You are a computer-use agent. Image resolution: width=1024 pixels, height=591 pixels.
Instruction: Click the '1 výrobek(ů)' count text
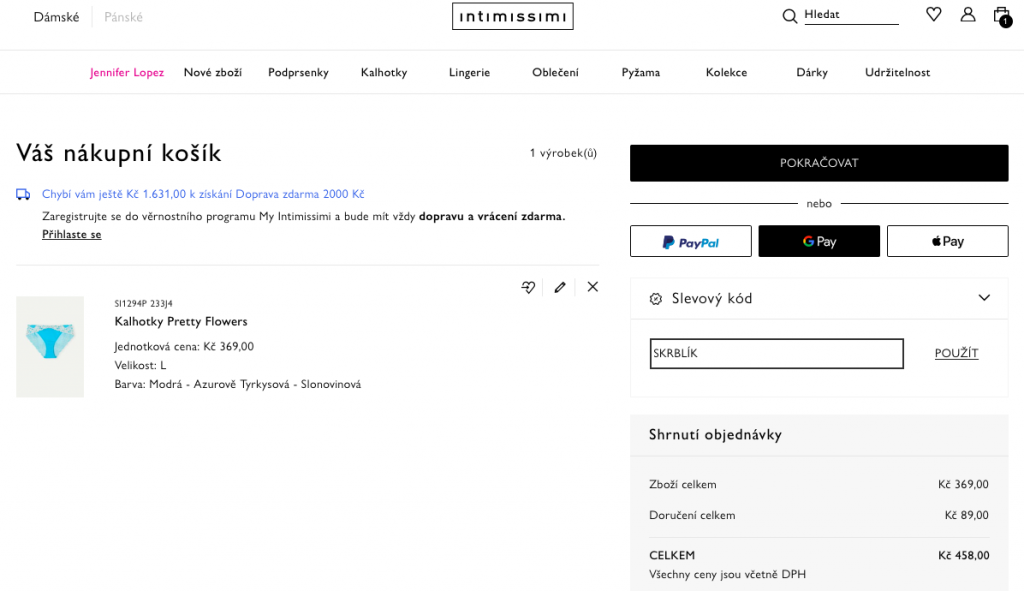pos(563,153)
